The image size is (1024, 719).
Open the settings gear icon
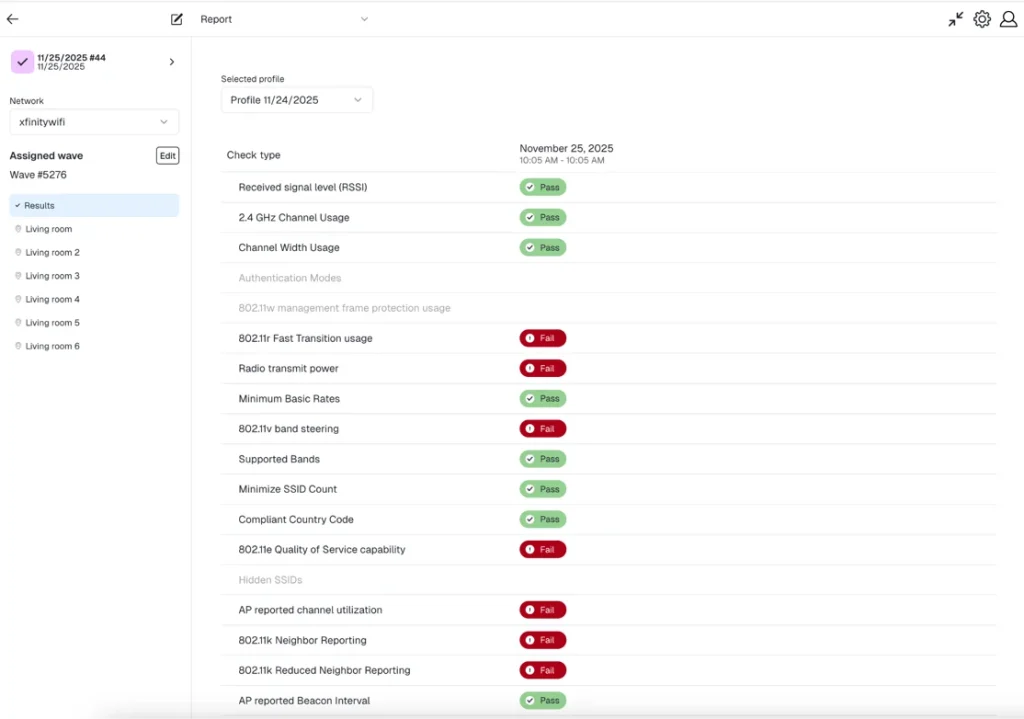[x=982, y=19]
